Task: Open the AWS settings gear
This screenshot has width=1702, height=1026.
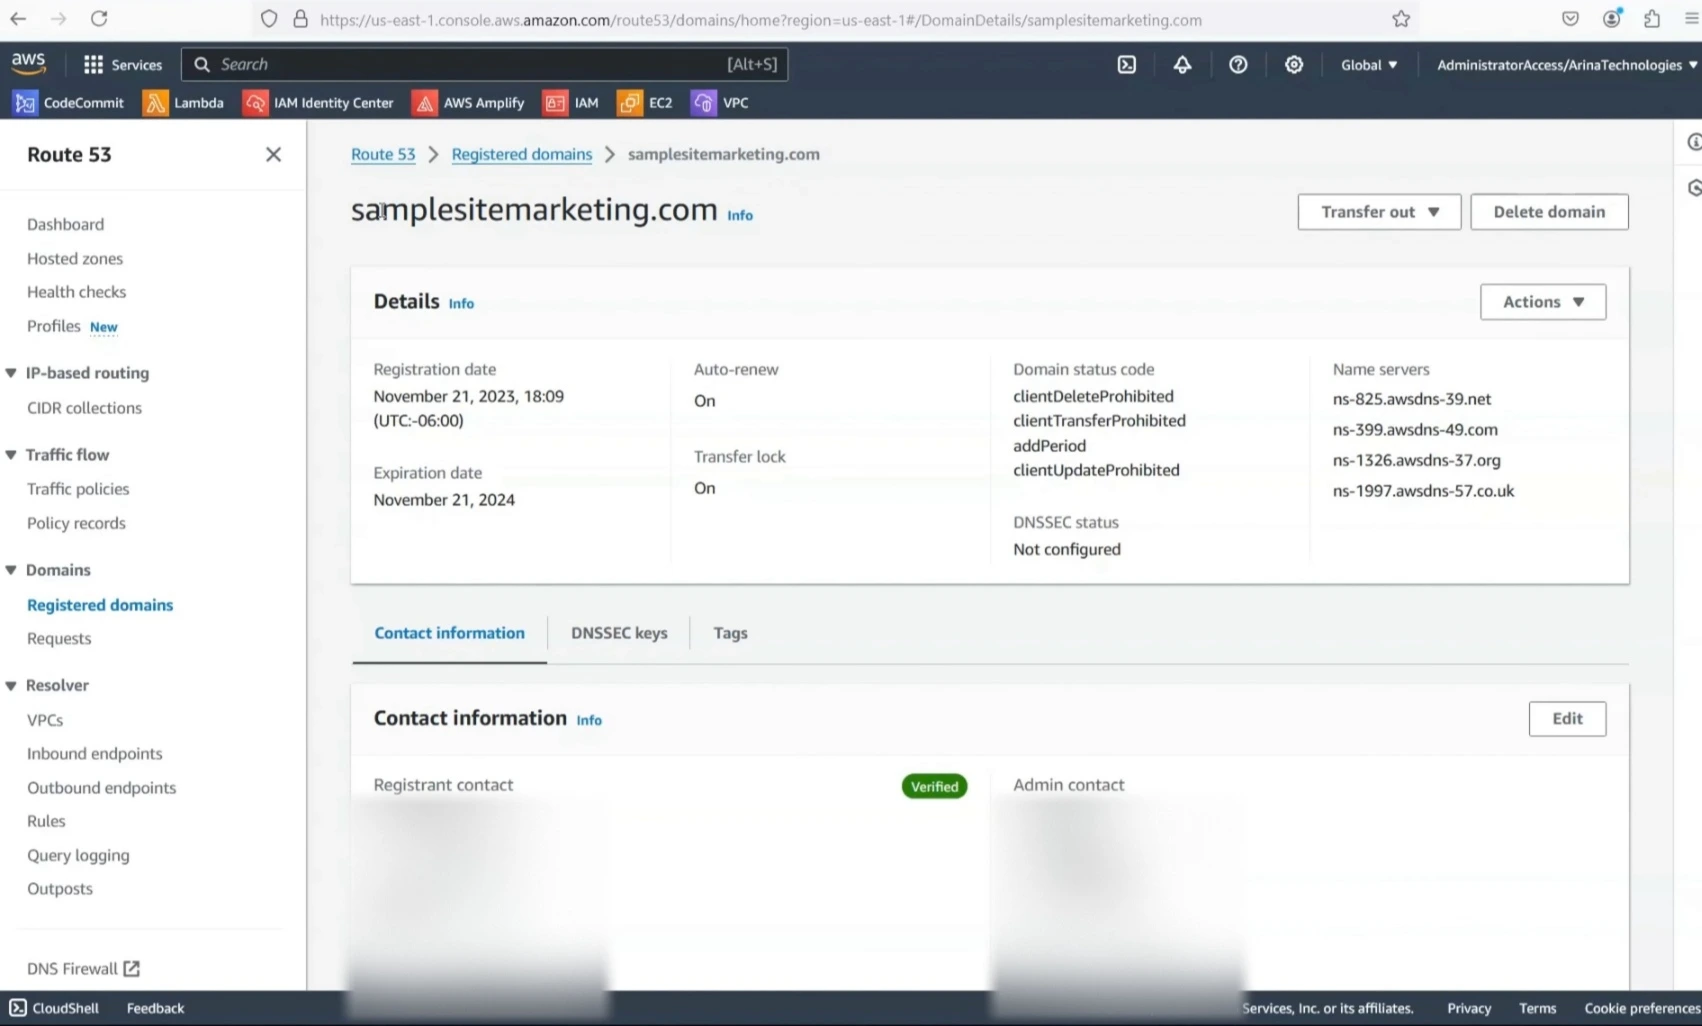Action: pyautogui.click(x=1294, y=64)
